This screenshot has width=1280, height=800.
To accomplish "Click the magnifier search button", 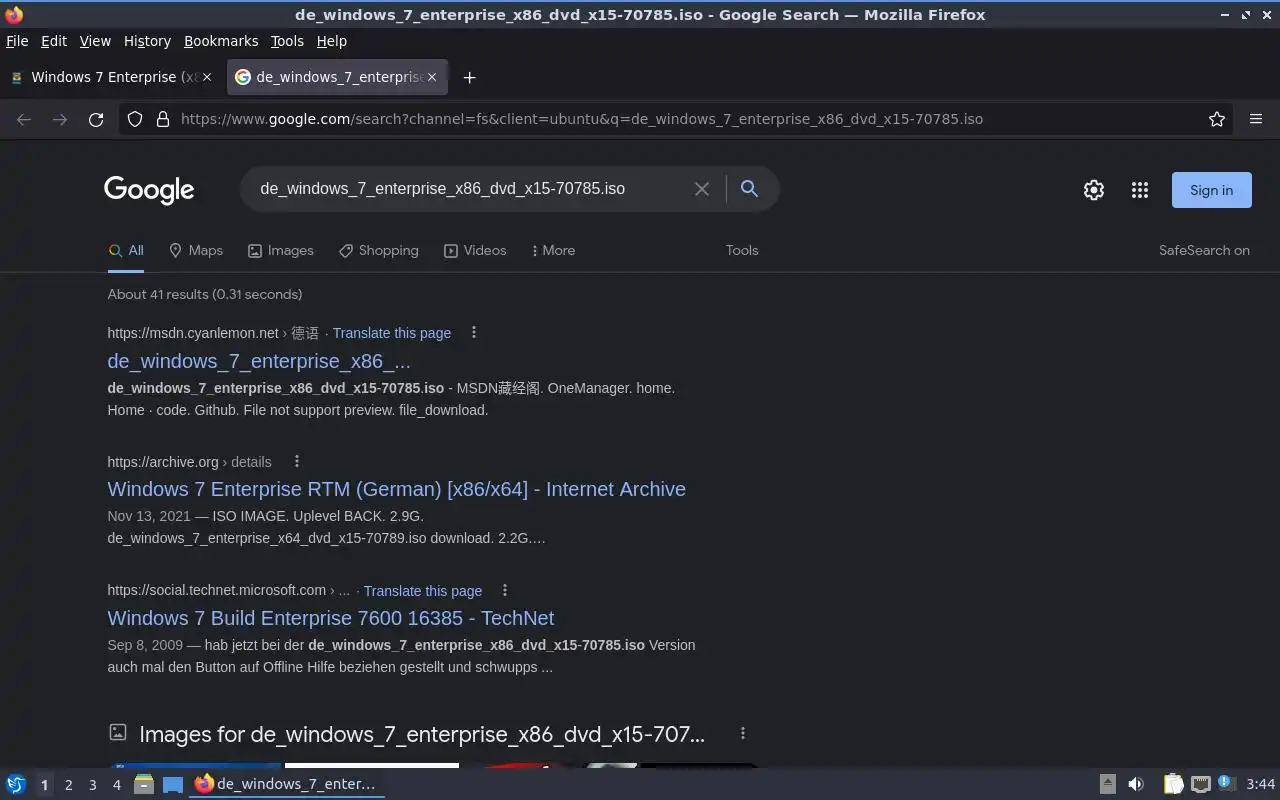I will 749,189.
